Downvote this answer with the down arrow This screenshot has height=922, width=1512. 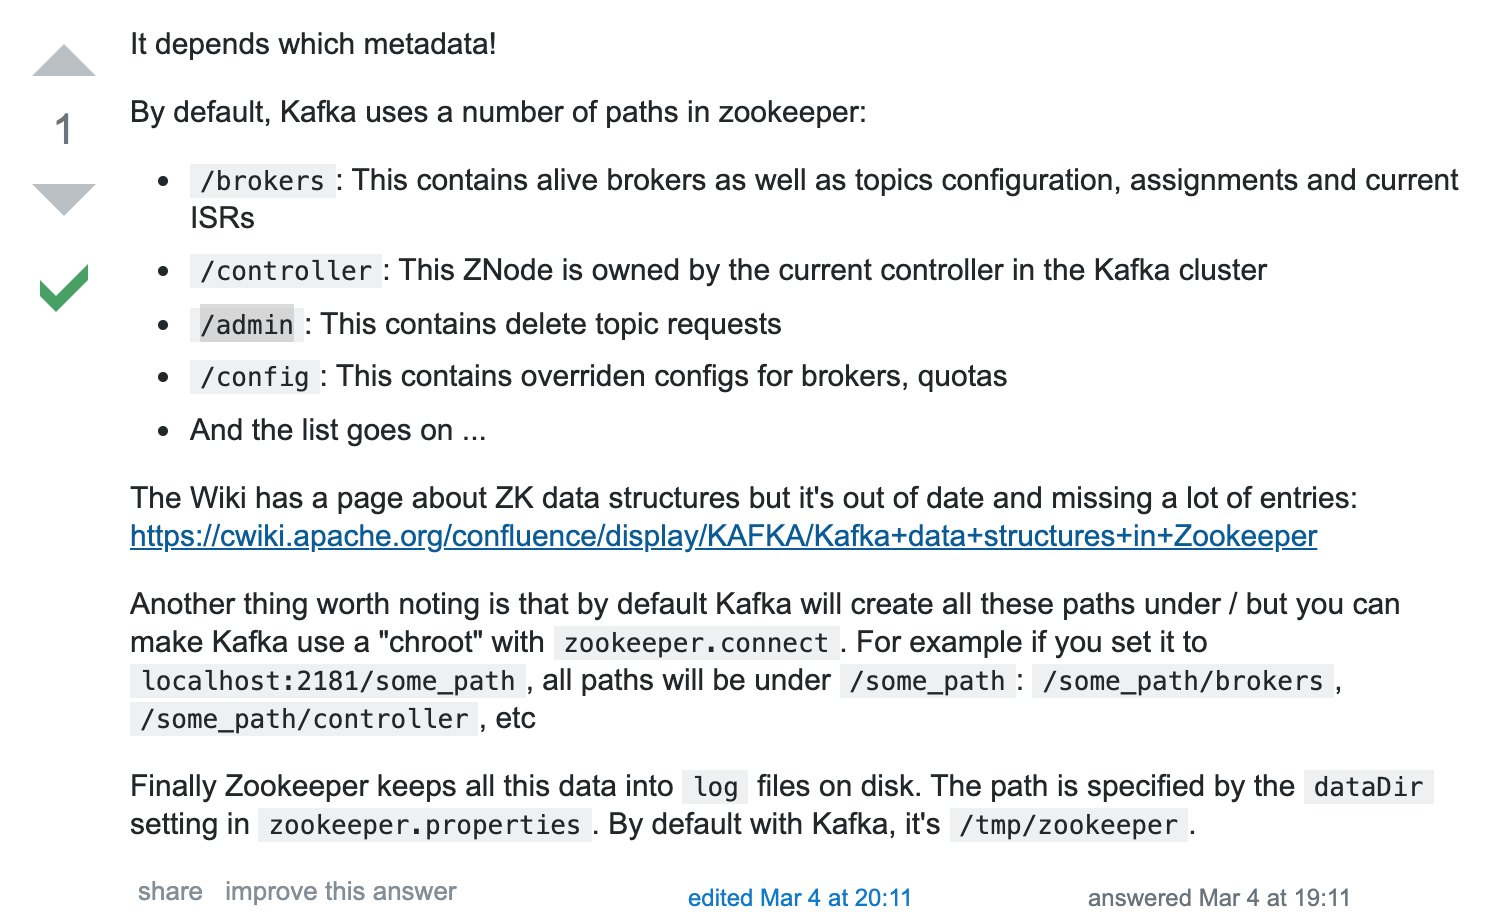click(x=64, y=199)
